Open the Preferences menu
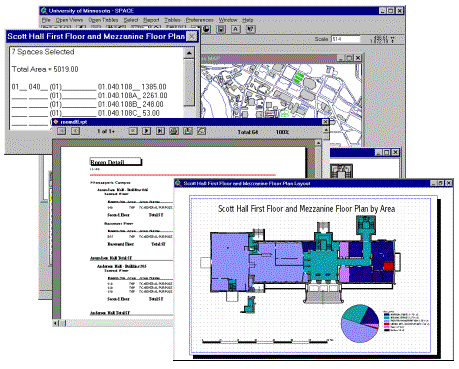This screenshot has width=459, height=369. pyautogui.click(x=199, y=20)
